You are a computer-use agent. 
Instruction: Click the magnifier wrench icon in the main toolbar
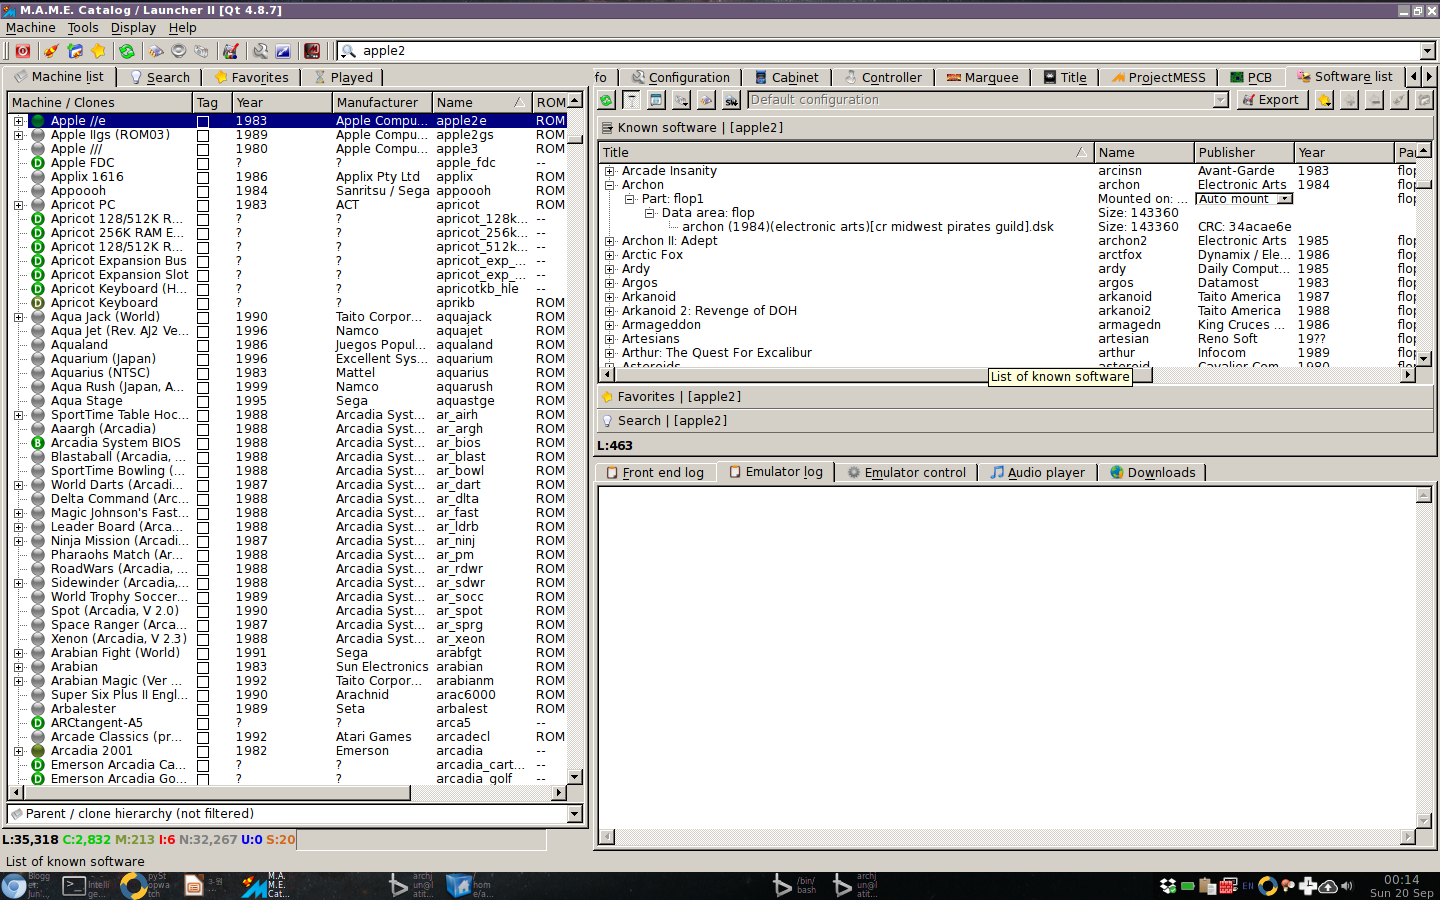(260, 51)
